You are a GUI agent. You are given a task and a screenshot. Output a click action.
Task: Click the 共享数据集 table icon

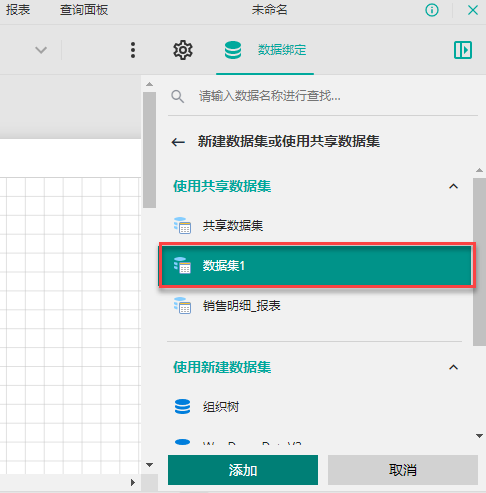point(182,226)
